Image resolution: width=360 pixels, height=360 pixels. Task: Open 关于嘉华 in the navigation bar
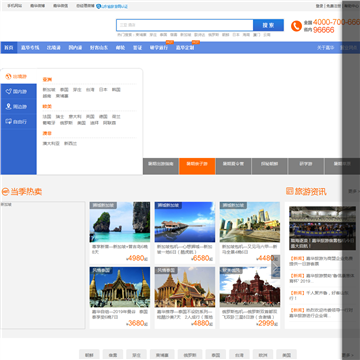[325, 48]
